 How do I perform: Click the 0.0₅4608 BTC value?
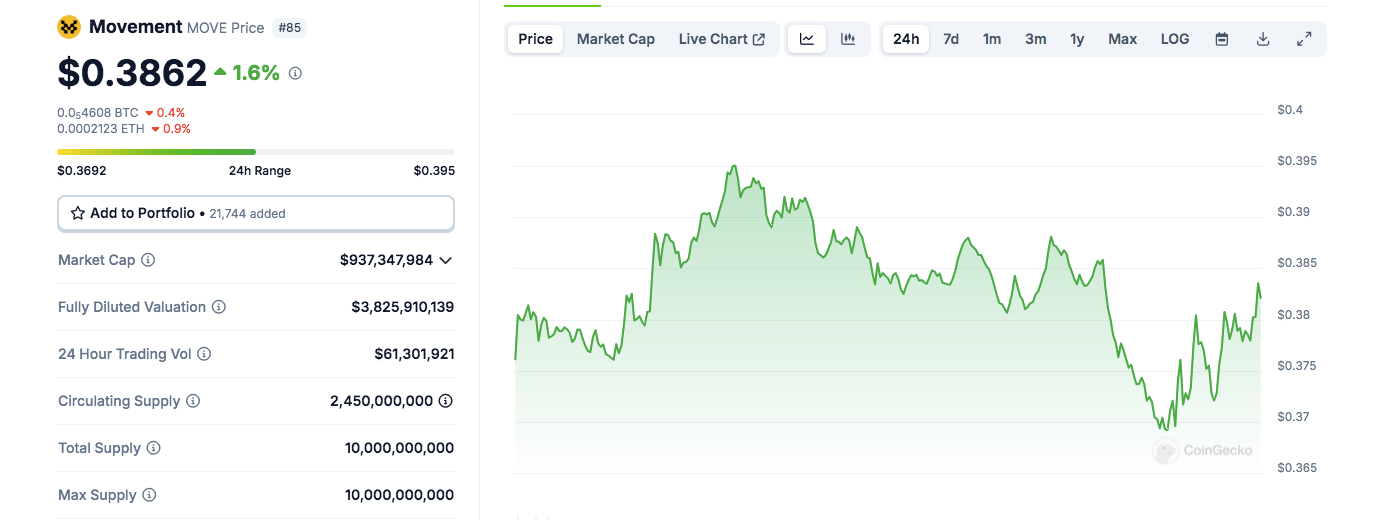(98, 113)
